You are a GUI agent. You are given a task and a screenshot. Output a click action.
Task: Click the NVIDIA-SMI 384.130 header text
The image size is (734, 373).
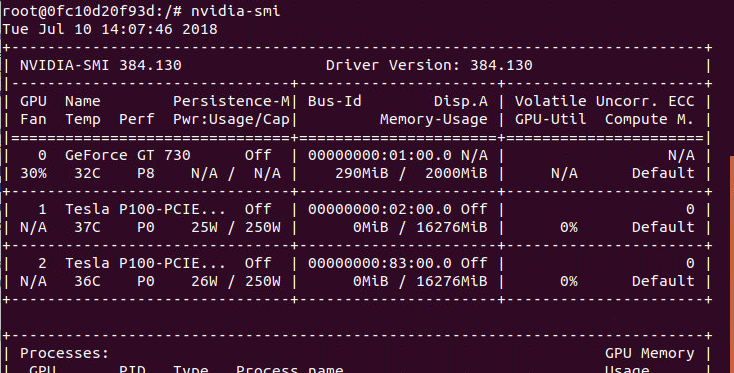(x=101, y=65)
